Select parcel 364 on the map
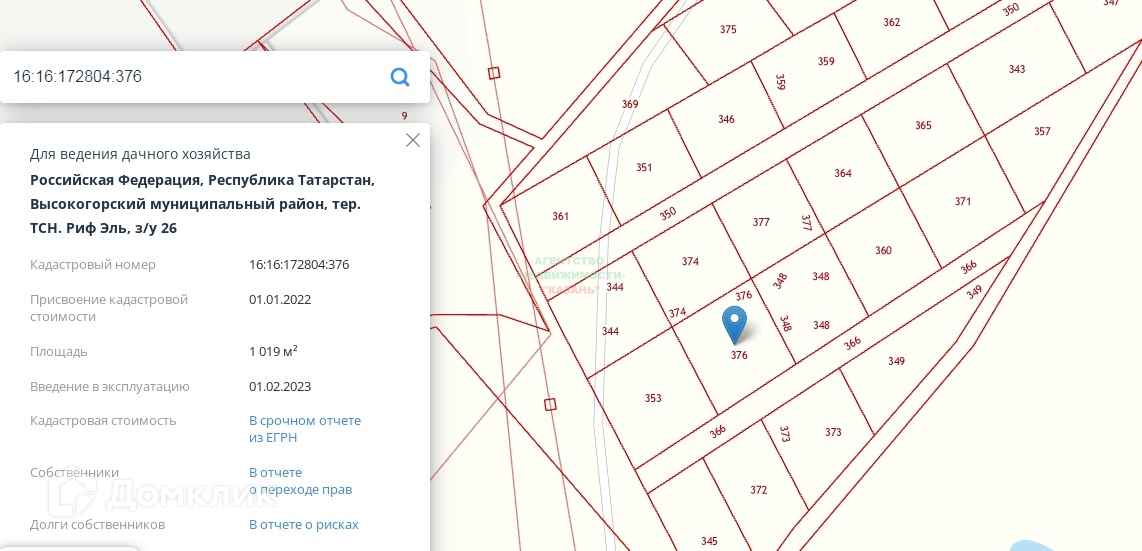Image resolution: width=1142 pixels, height=551 pixels. click(843, 173)
